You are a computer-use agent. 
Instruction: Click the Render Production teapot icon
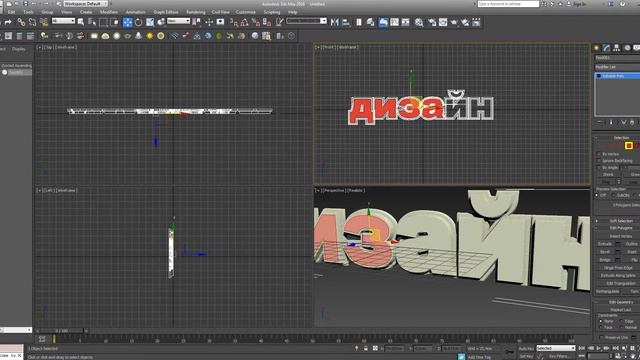(x=454, y=22)
